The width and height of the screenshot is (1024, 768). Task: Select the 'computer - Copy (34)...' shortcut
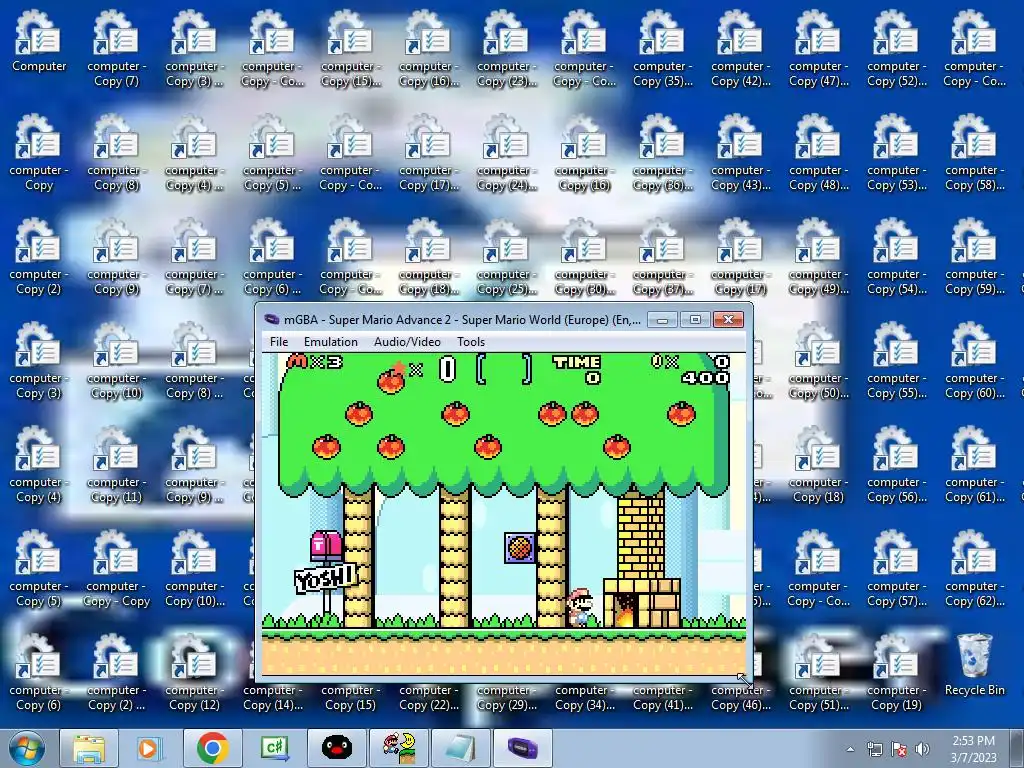click(x=584, y=696)
